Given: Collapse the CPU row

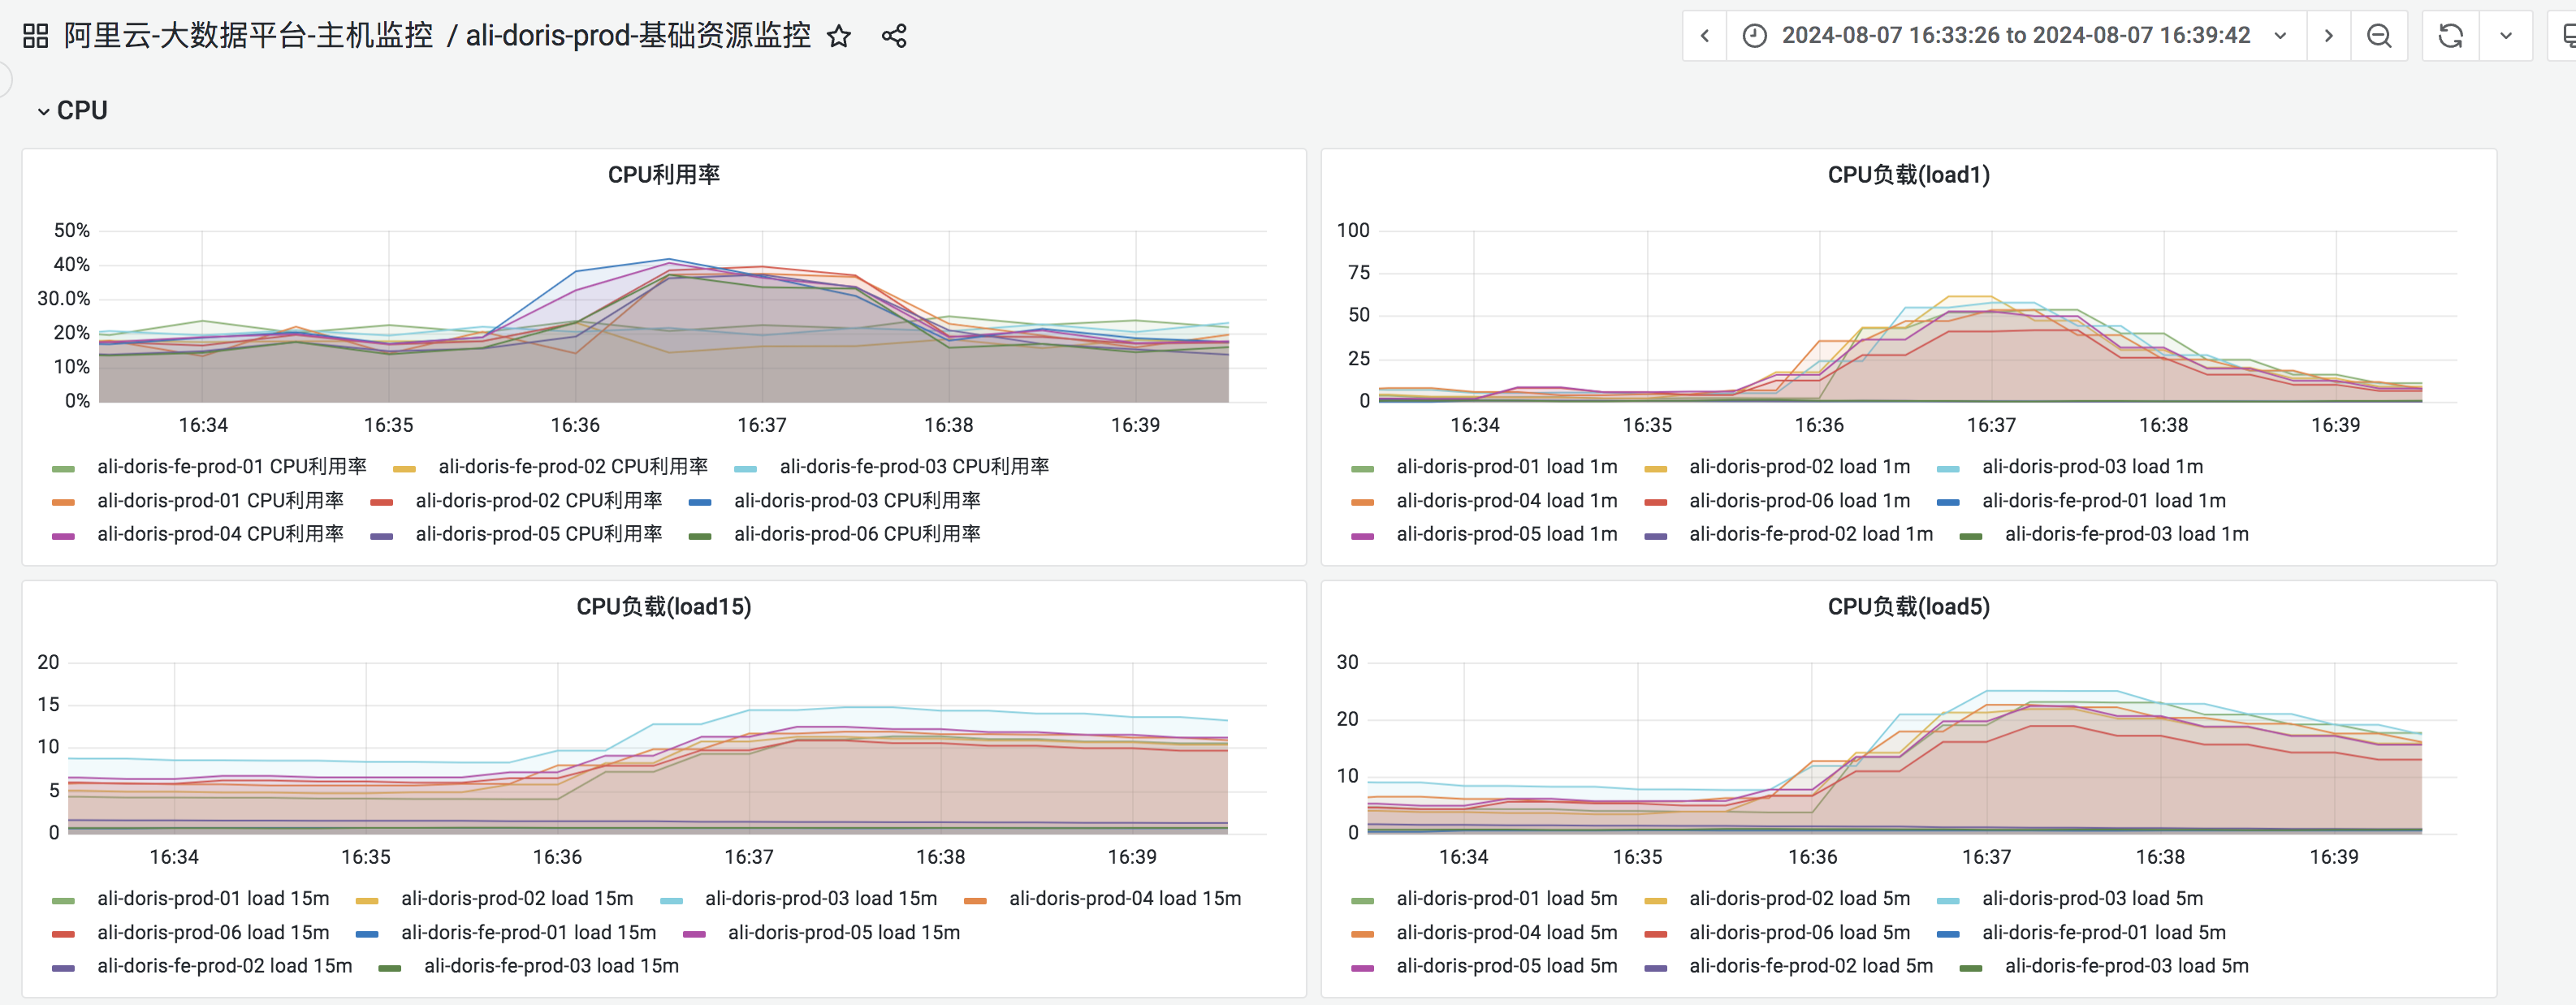Looking at the screenshot, I should (72, 110).
